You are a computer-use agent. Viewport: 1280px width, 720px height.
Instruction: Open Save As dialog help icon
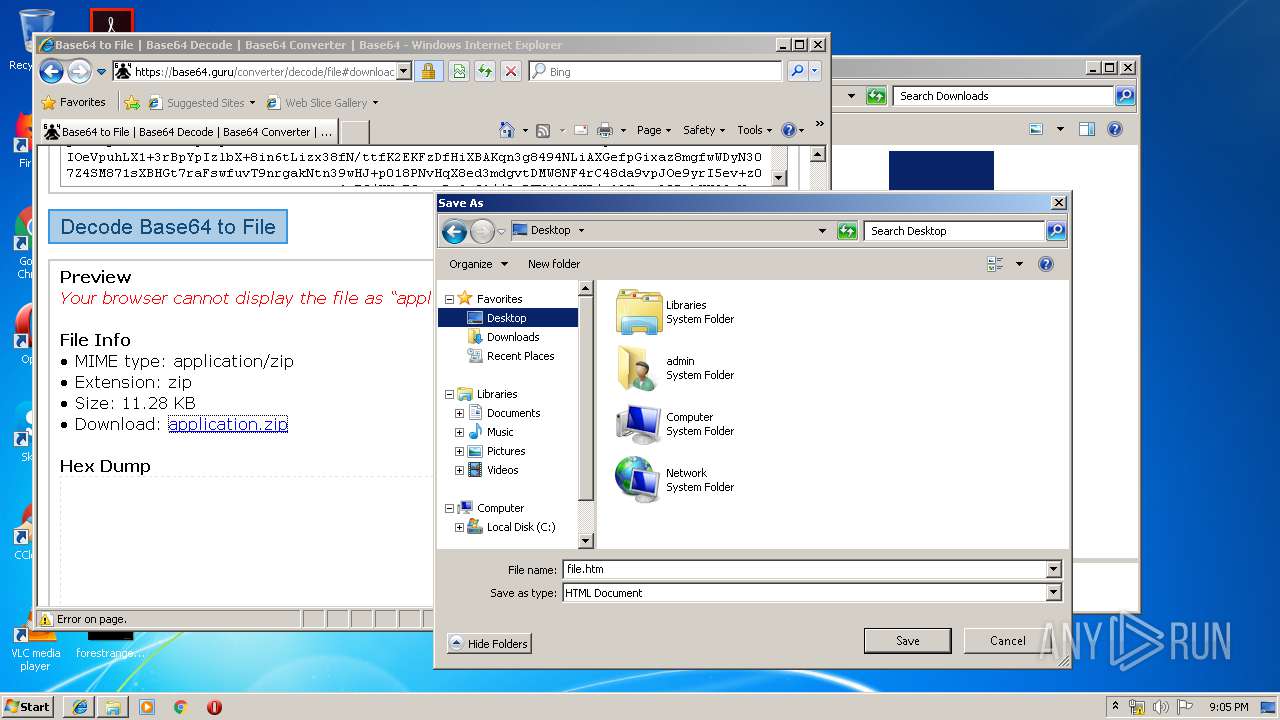tap(1046, 264)
